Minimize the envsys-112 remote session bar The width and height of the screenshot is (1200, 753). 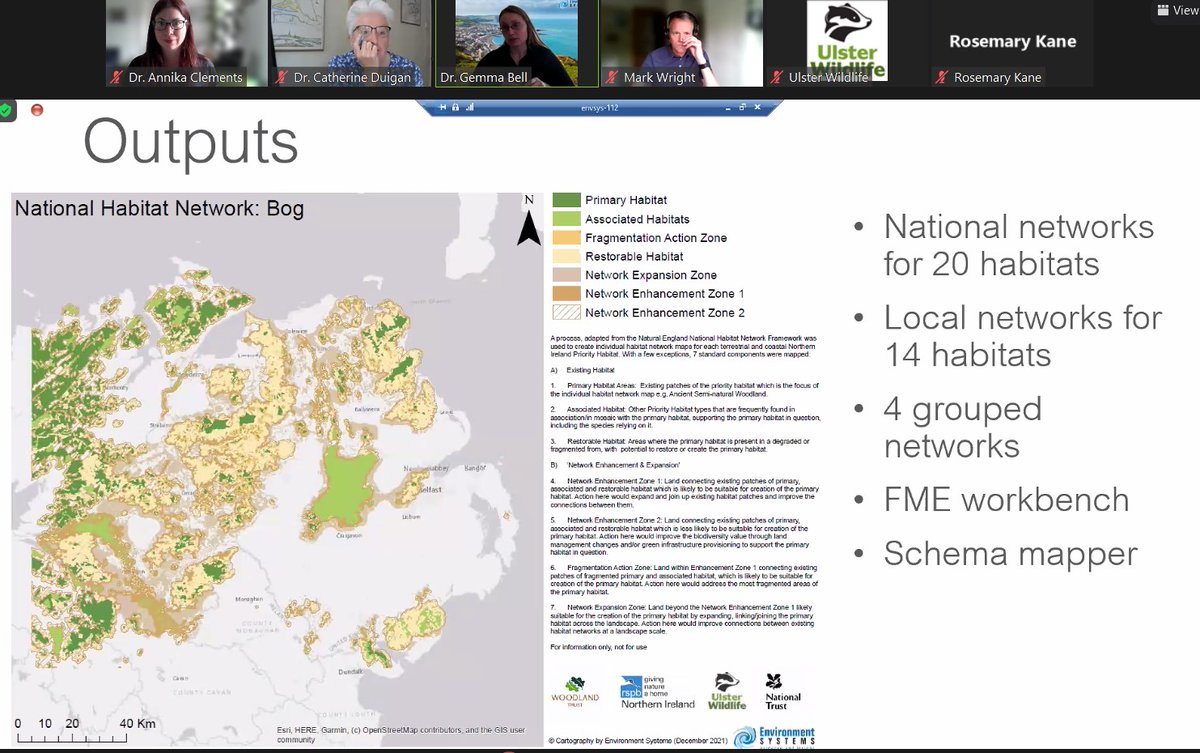(x=727, y=108)
